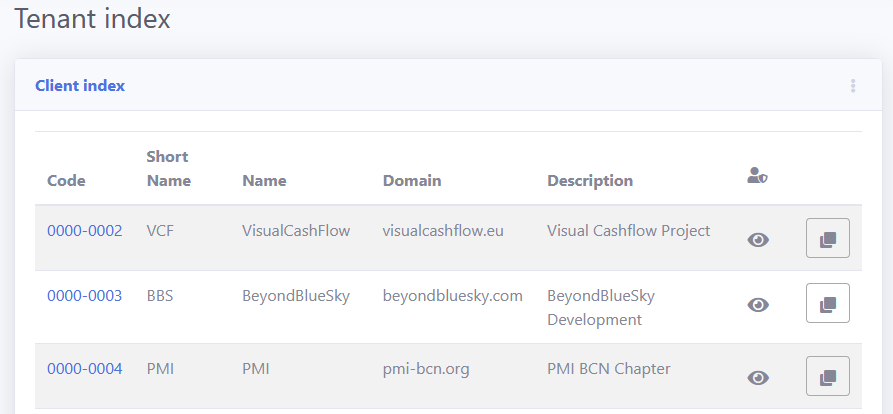The width and height of the screenshot is (893, 414).
Task: Click the Description column header
Action: [590, 181]
